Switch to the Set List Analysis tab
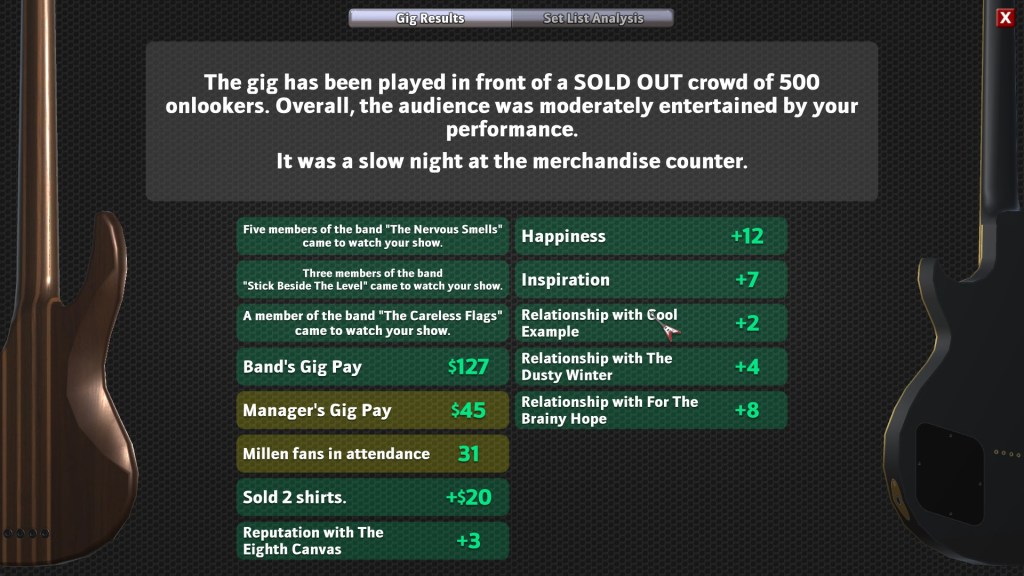Screen dimensions: 1024x576 (x=592, y=18)
